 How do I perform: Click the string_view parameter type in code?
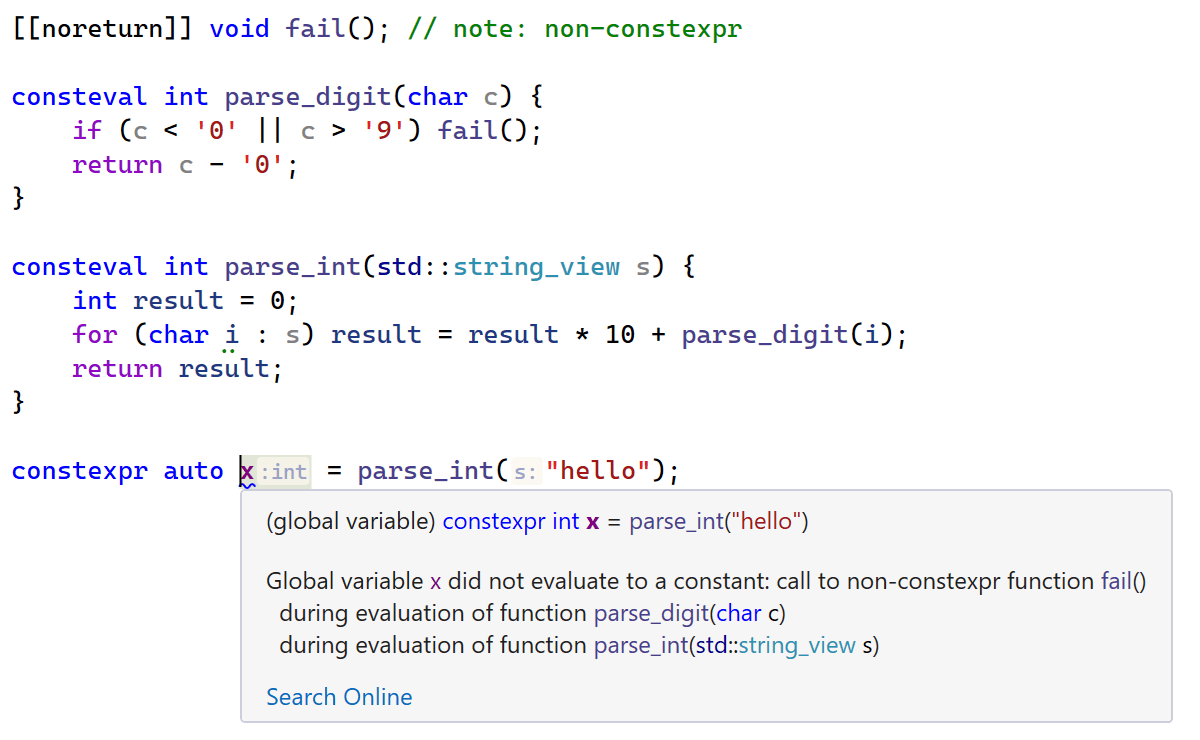[536, 267]
